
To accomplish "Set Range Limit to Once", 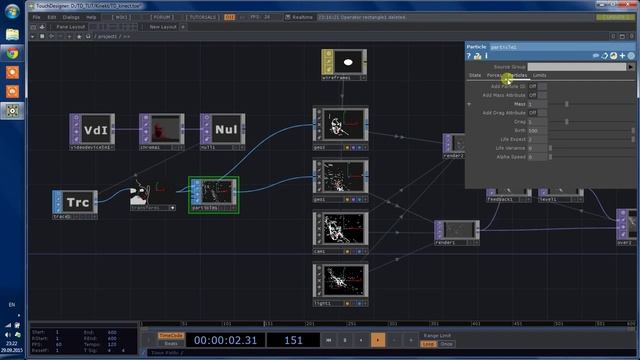I will 446,344.
